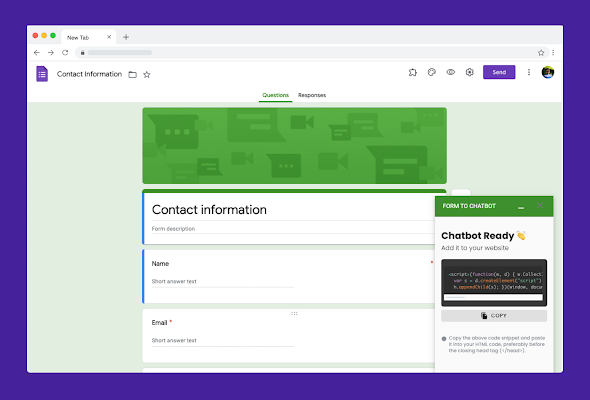Select the Questions tab
The image size is (590, 400).
275,95
